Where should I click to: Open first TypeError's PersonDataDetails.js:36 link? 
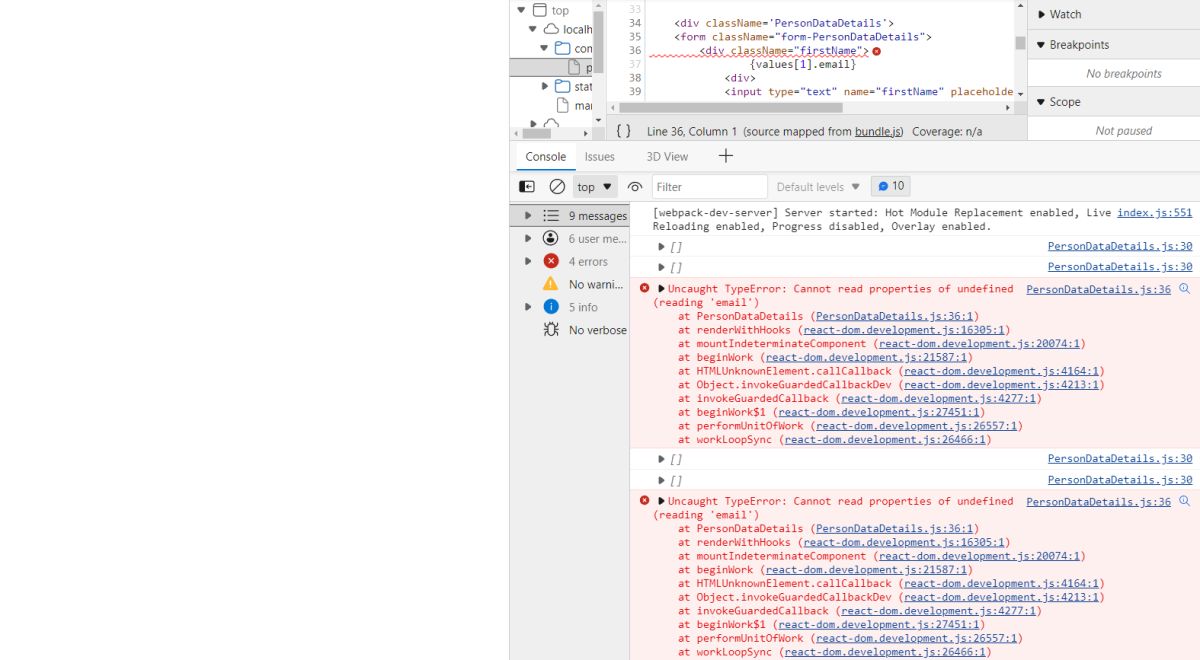[1098, 289]
